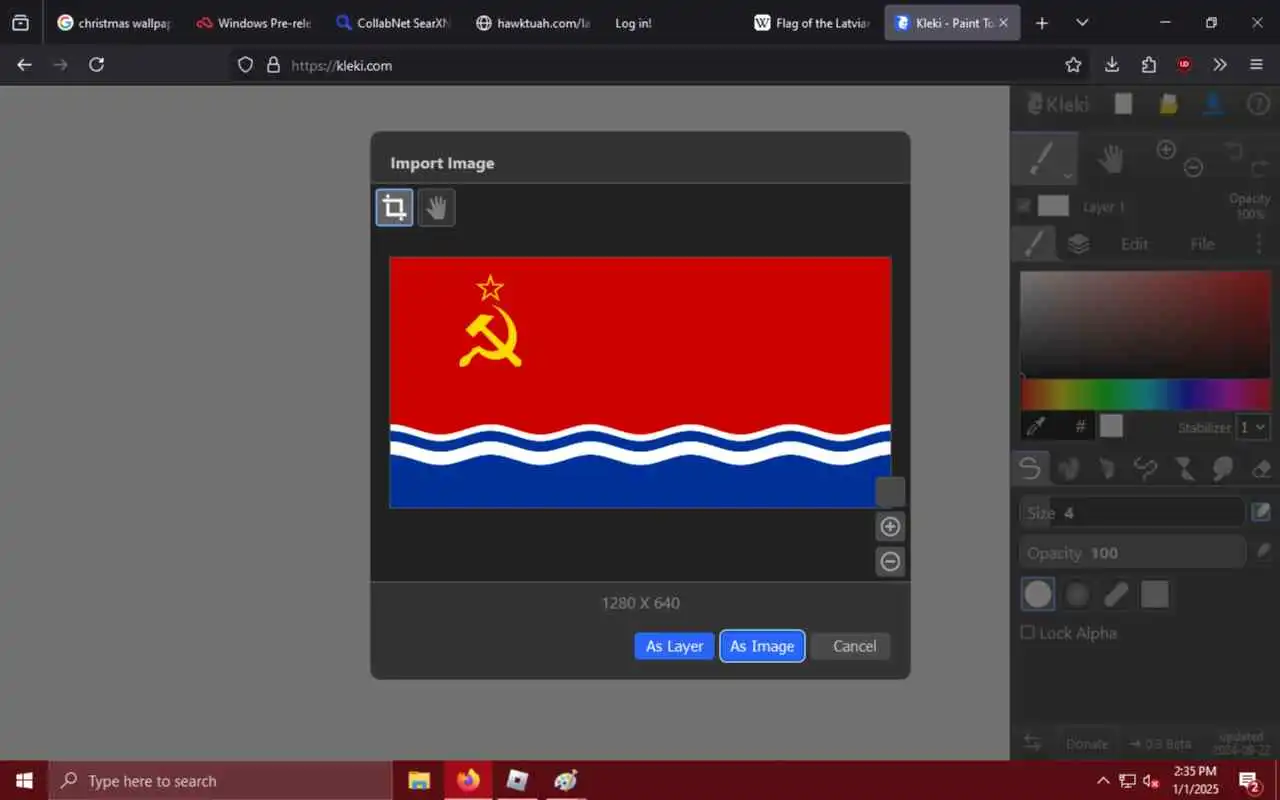Open the brush tool dropdown arrow
This screenshot has width=1280, height=800.
click(x=1067, y=176)
